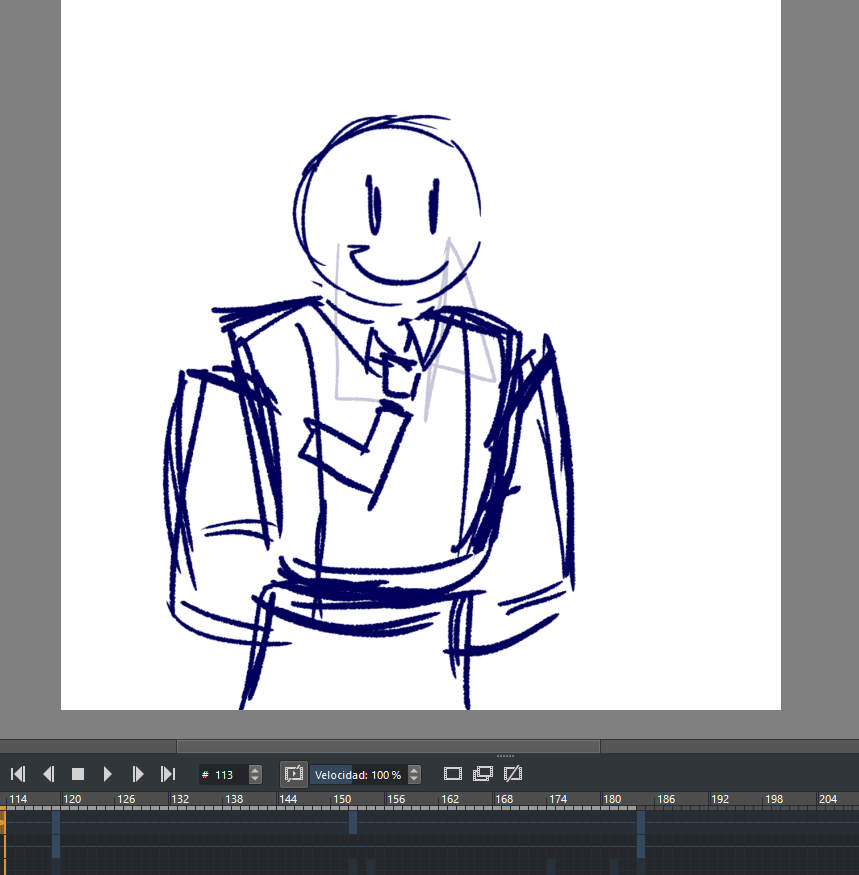Click the current frame number field showing 113
The width and height of the screenshot is (859, 875).
[x=224, y=775]
